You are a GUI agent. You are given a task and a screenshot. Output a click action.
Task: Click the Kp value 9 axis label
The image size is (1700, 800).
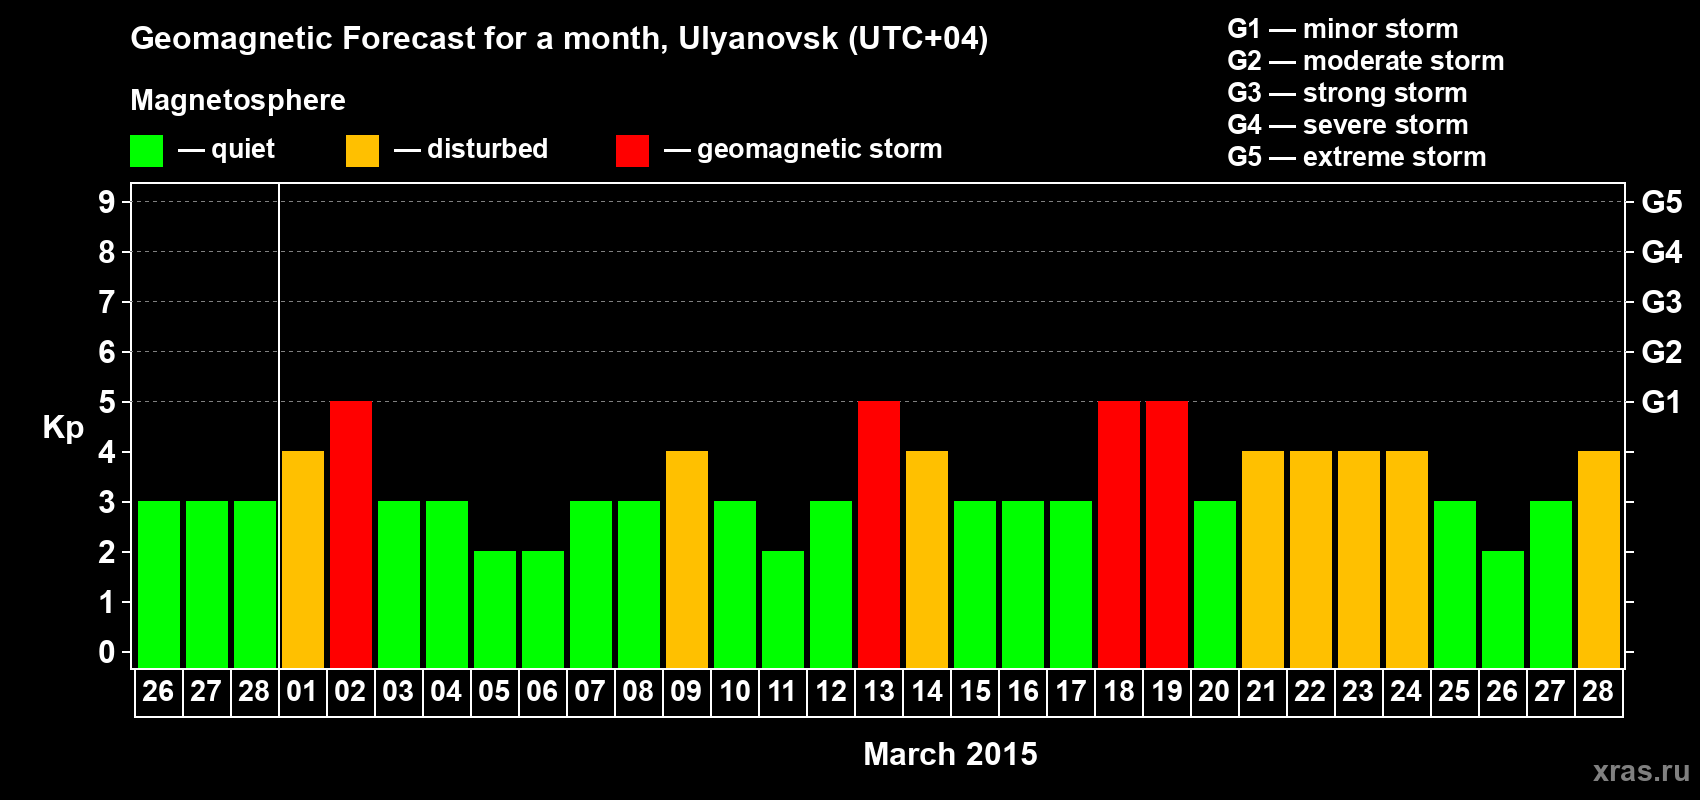click(x=107, y=202)
